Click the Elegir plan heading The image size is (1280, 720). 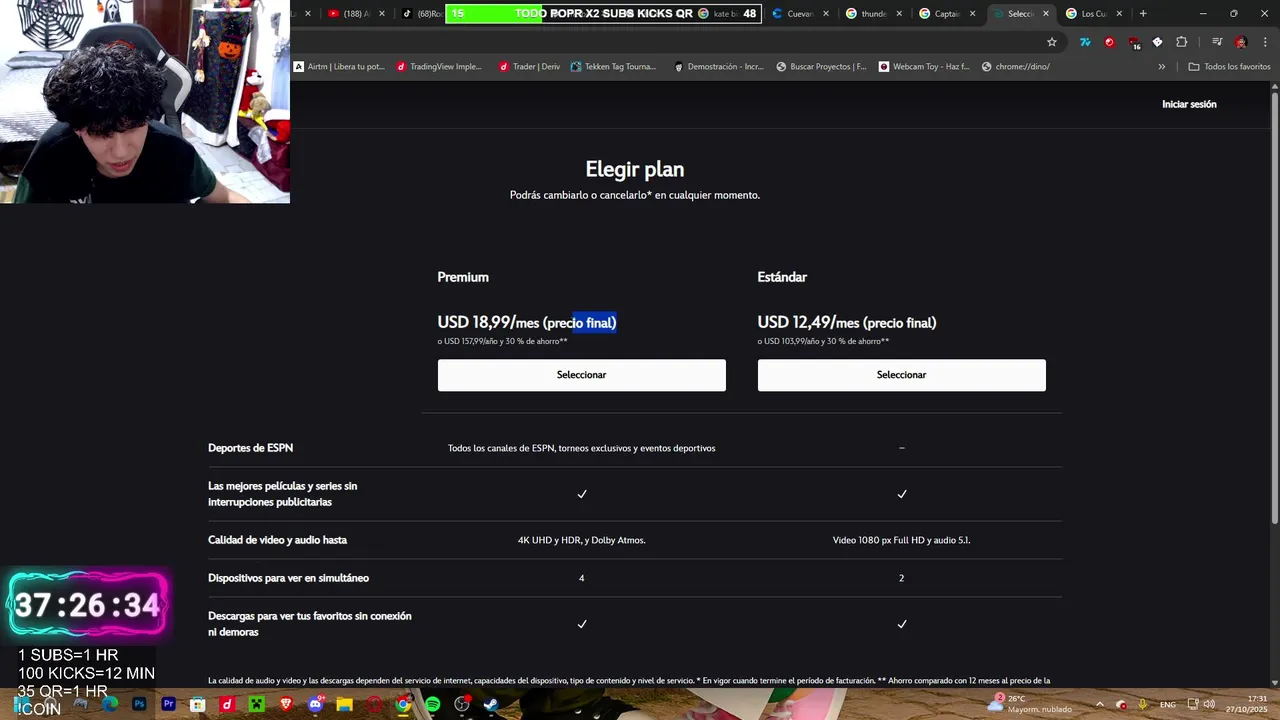634,169
